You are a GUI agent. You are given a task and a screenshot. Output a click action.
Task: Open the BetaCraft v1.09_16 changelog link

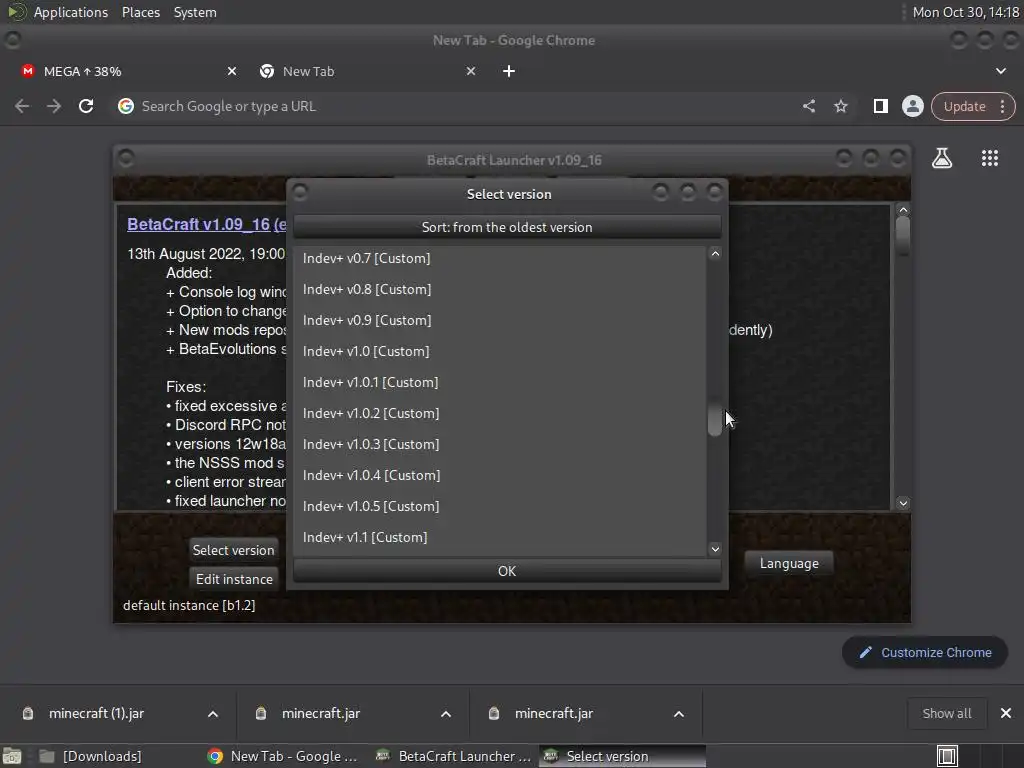(x=206, y=225)
